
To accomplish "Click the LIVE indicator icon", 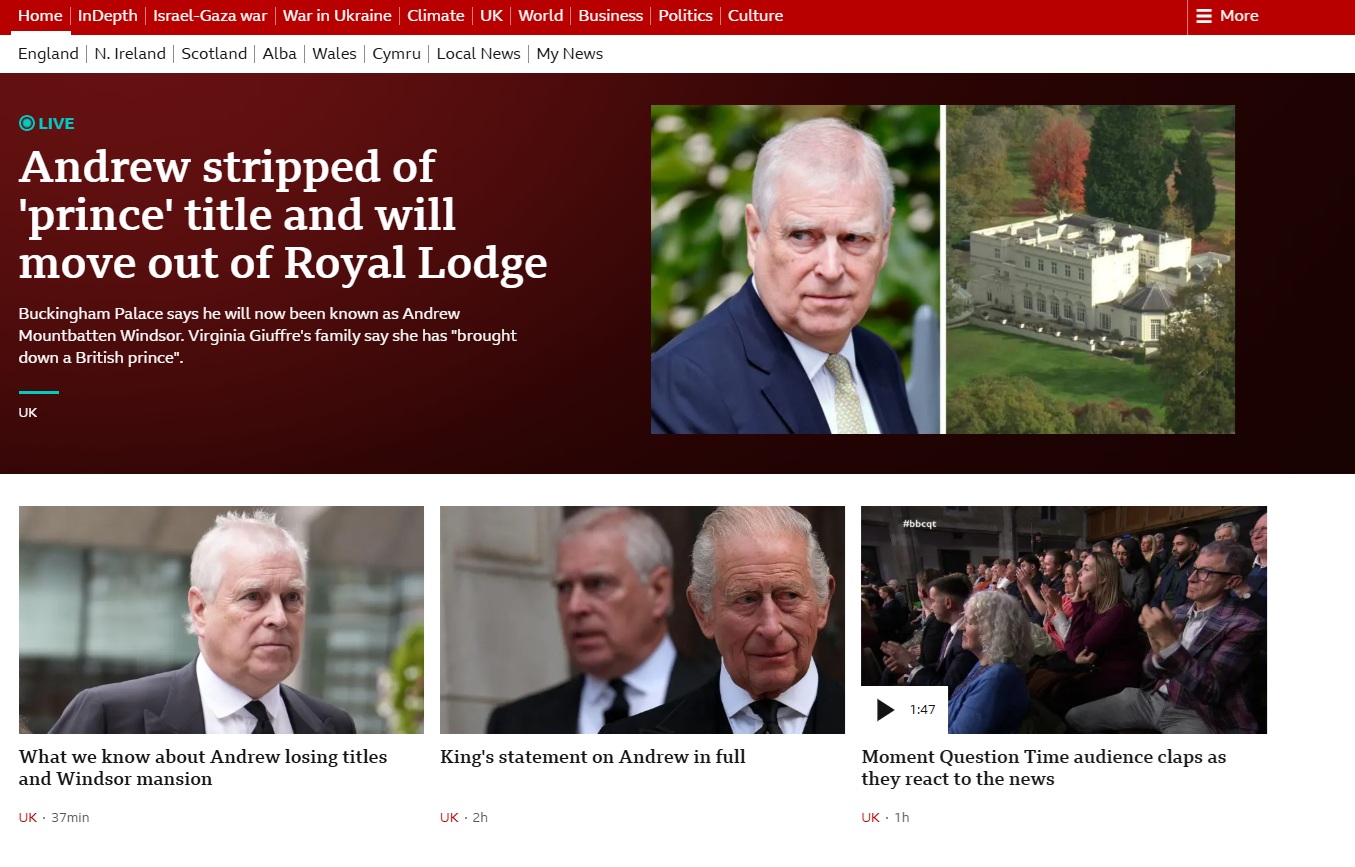I will coord(27,124).
